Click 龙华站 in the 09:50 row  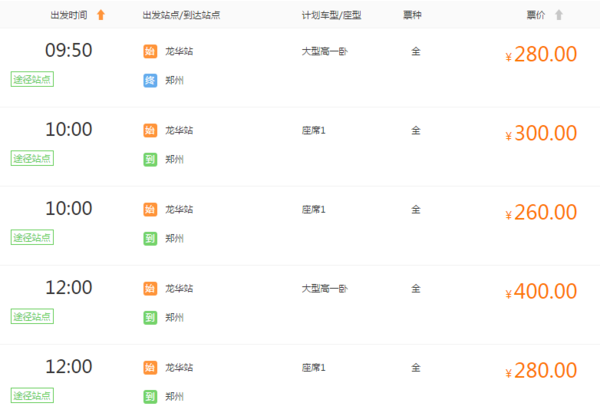coord(178,50)
